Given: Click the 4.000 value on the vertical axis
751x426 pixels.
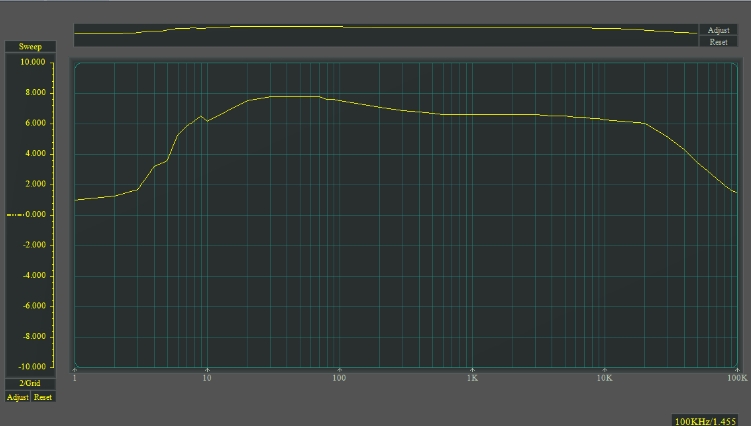Looking at the screenshot, I should [35, 153].
